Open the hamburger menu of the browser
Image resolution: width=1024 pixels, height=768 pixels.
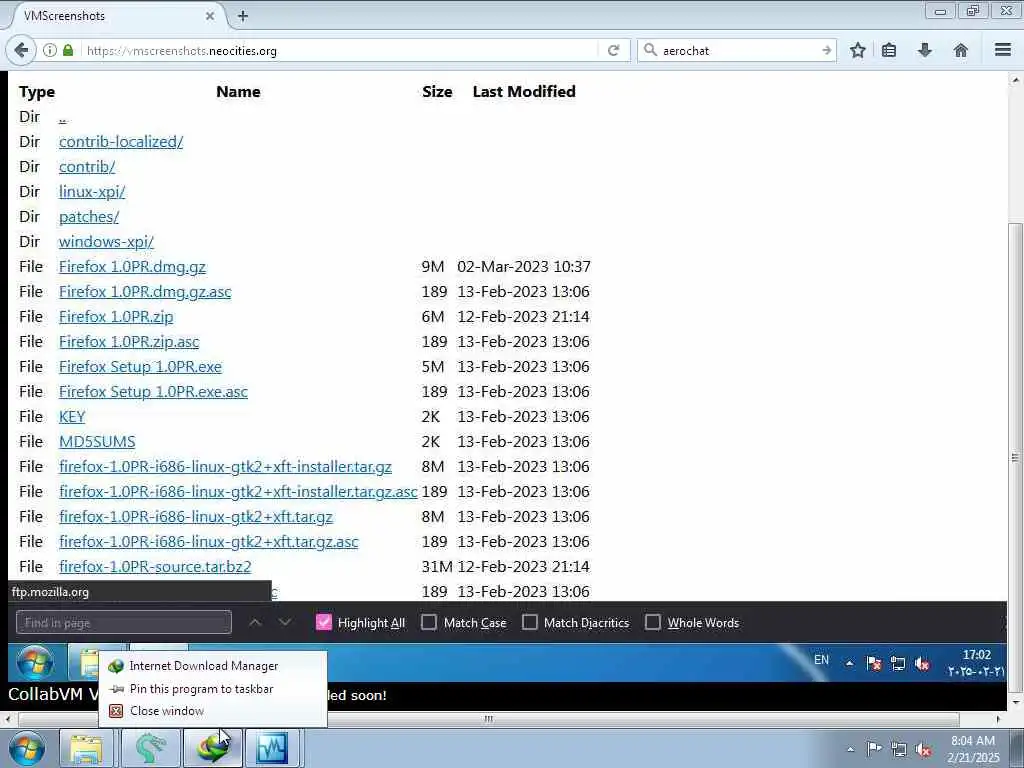pos(1003,50)
